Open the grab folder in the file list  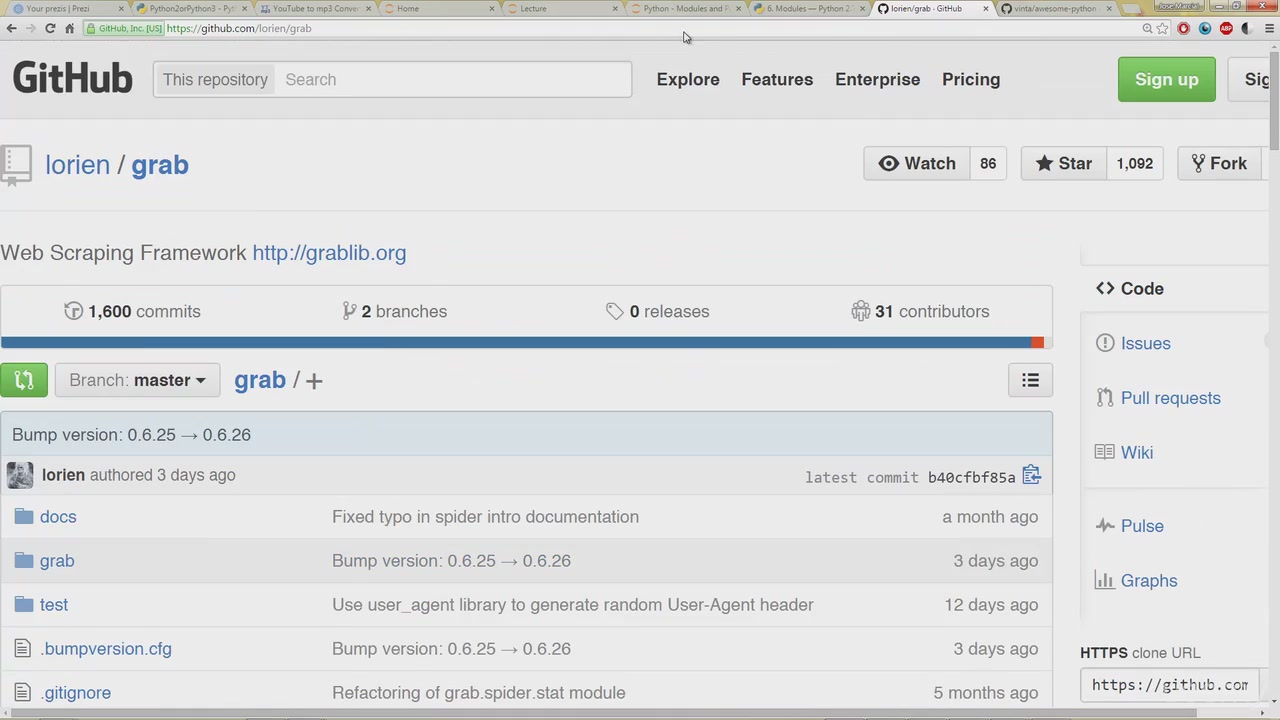57,561
